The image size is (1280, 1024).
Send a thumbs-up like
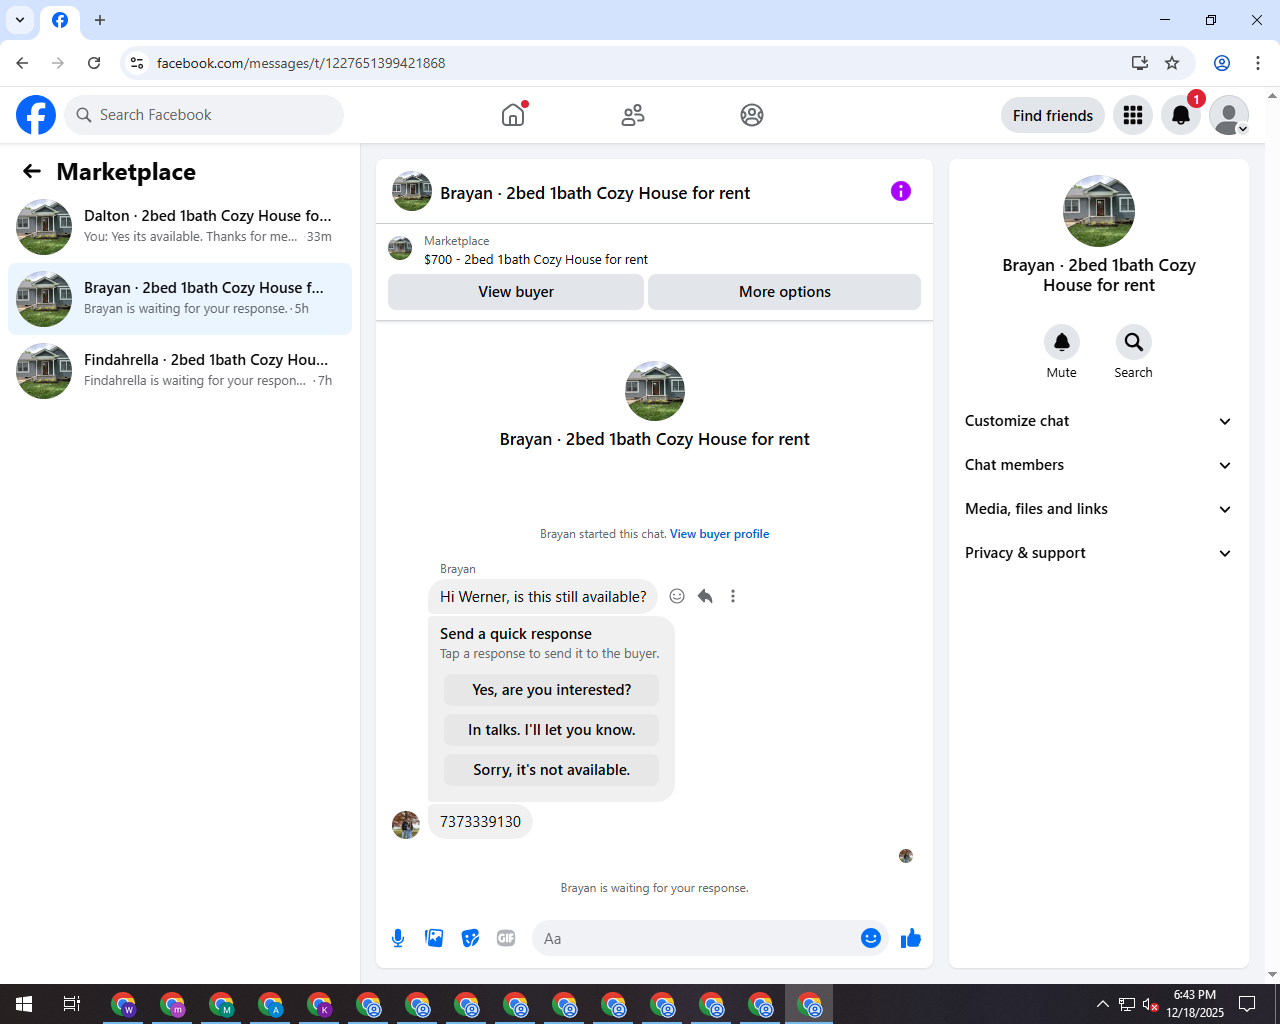click(x=911, y=938)
